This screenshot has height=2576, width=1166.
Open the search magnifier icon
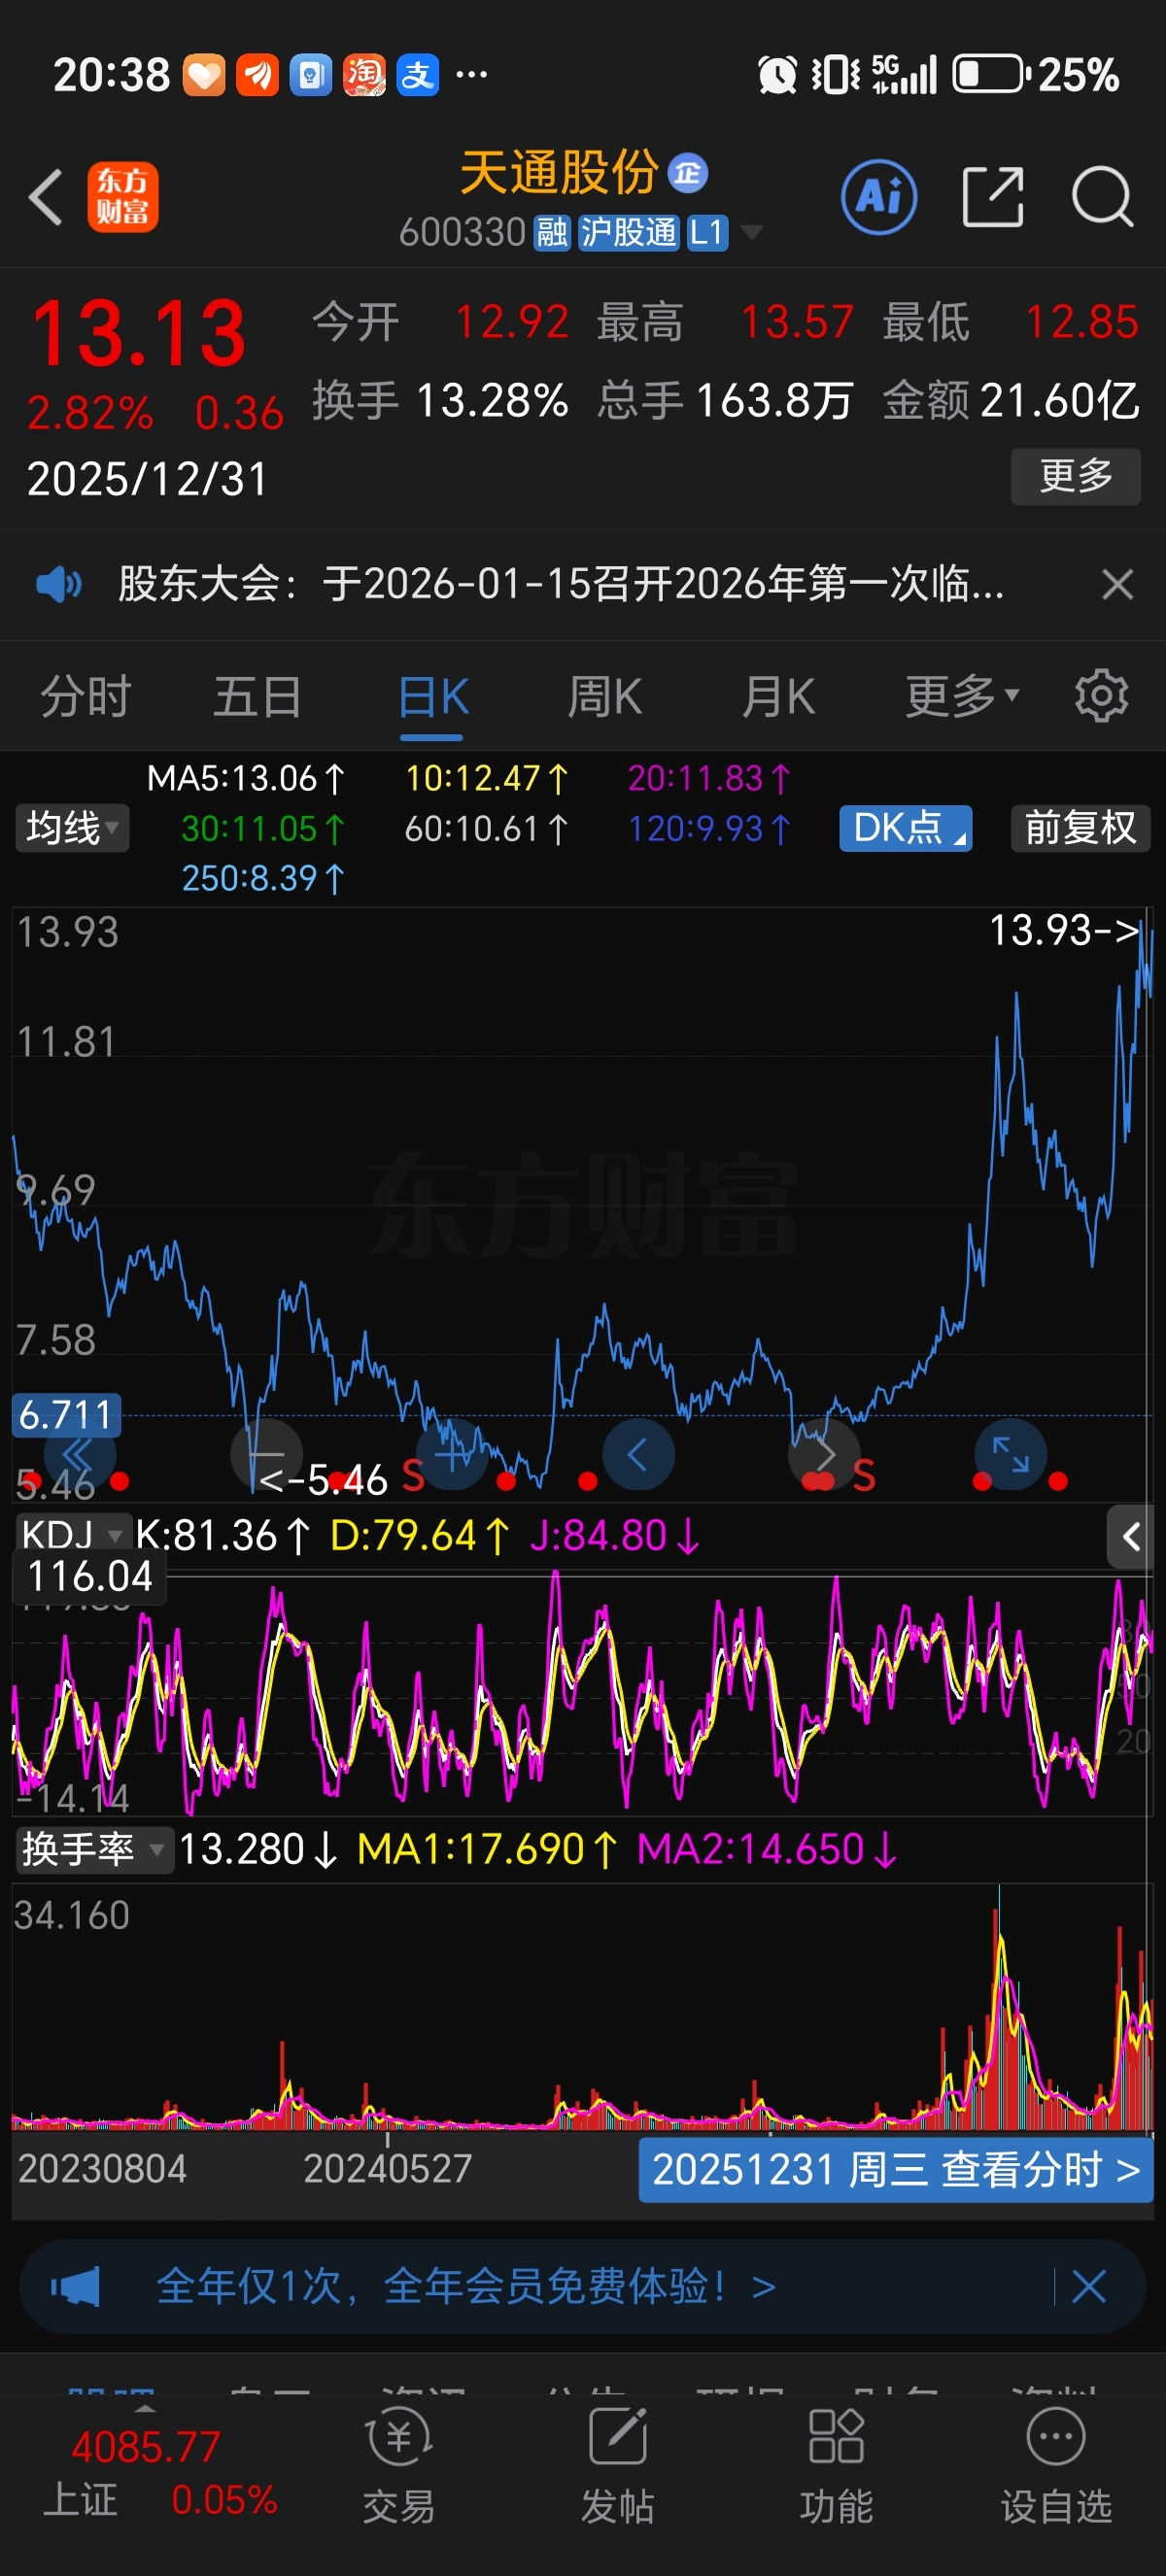pyautogui.click(x=1102, y=197)
